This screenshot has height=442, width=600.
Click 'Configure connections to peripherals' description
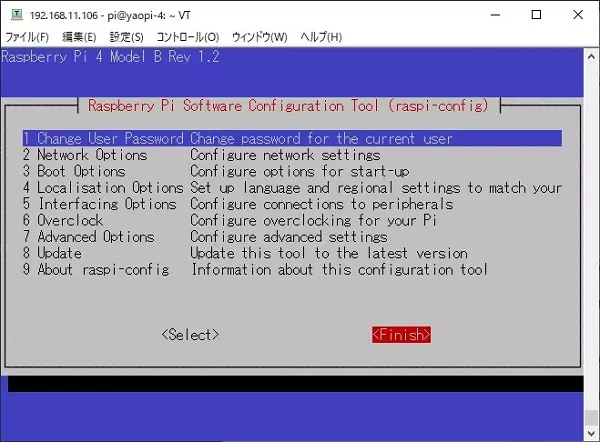pos(321,204)
